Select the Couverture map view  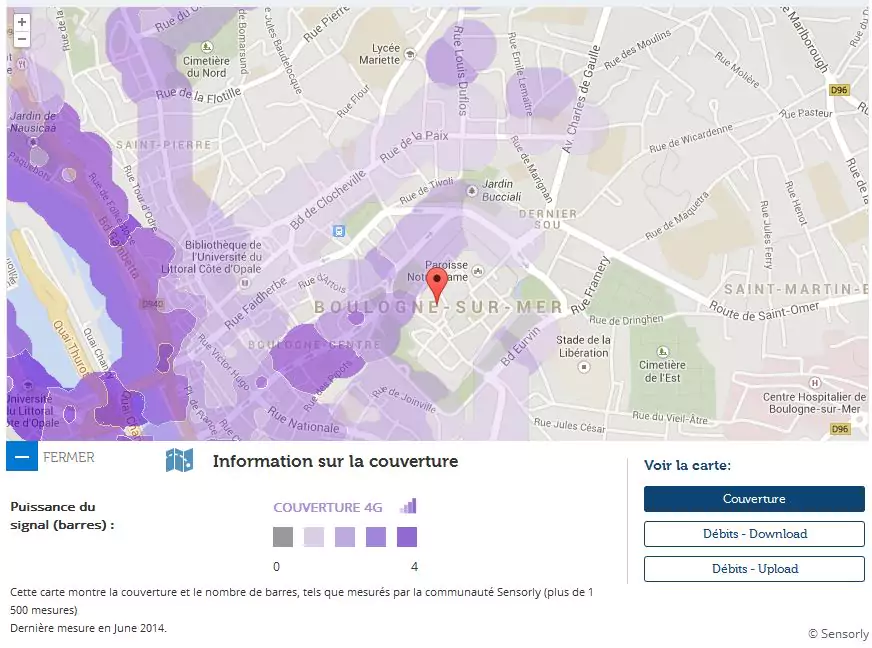click(x=753, y=499)
